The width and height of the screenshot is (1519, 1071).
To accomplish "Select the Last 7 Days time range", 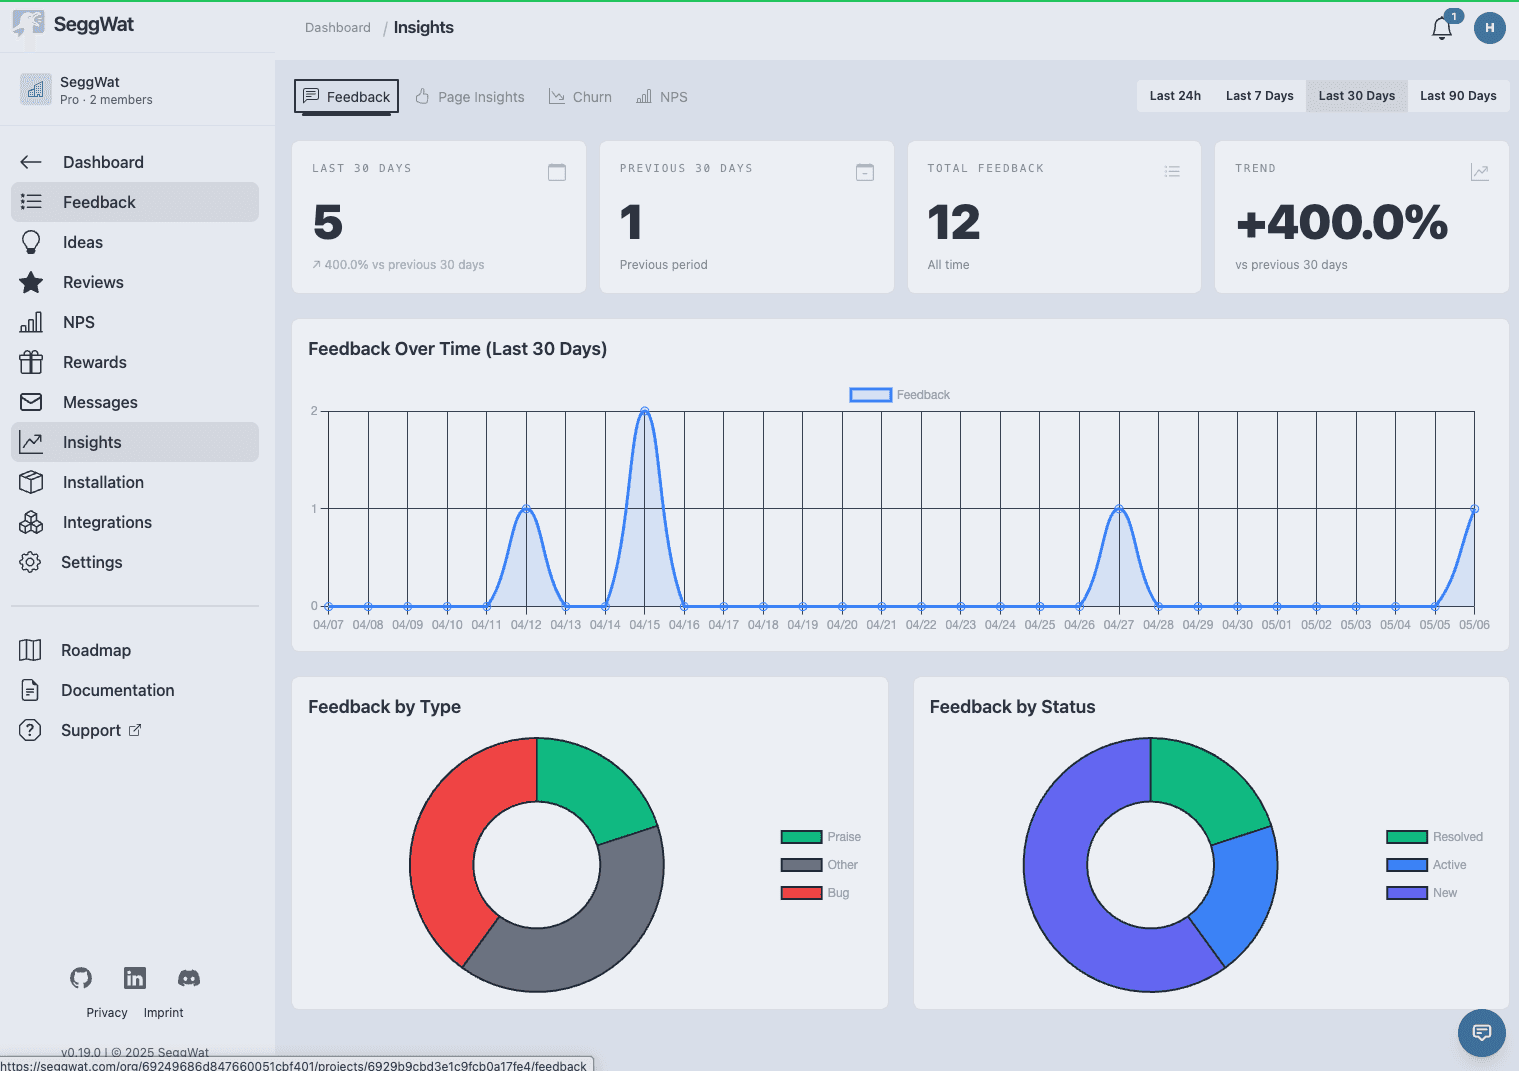I will tap(1260, 96).
